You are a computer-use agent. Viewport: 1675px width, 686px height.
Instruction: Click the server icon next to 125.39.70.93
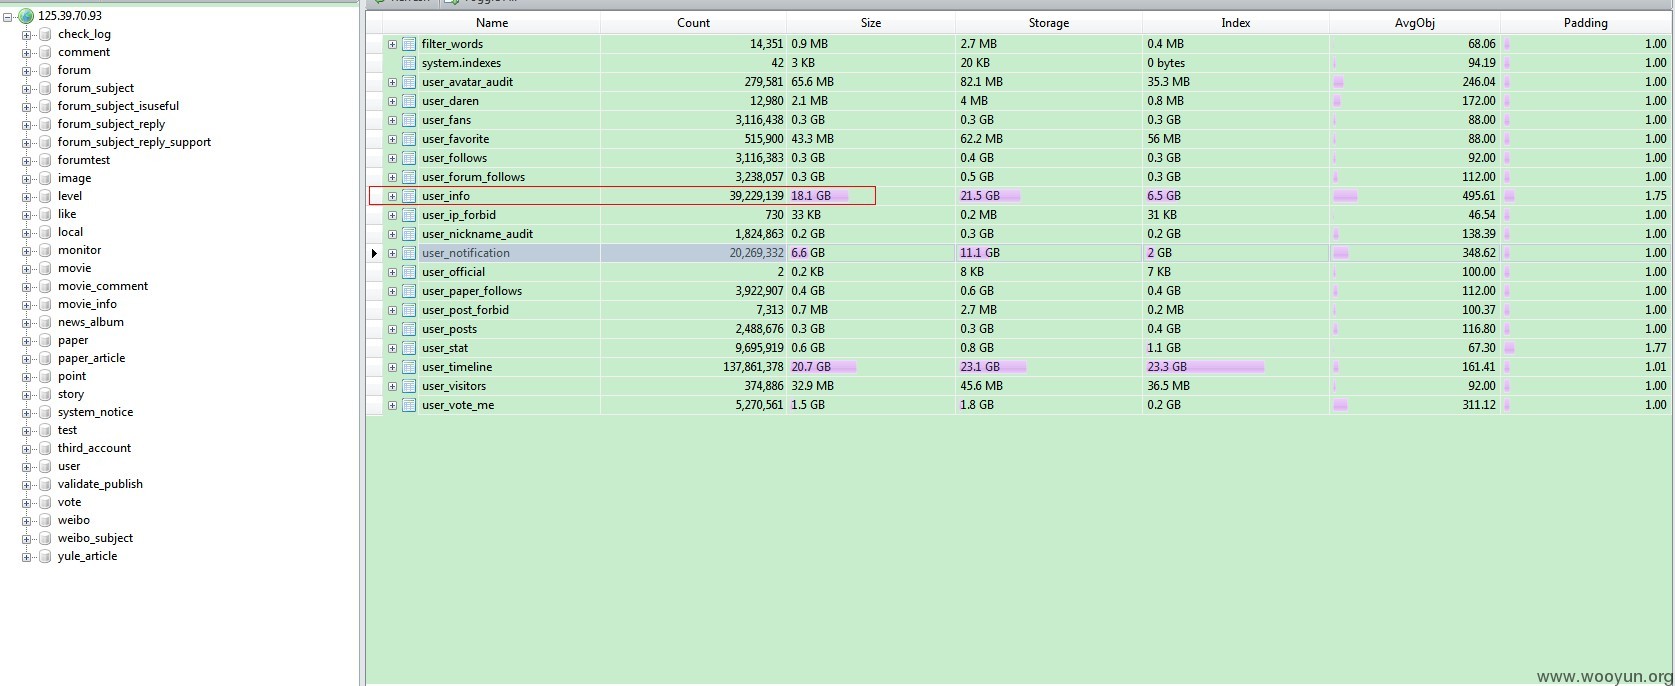26,16
